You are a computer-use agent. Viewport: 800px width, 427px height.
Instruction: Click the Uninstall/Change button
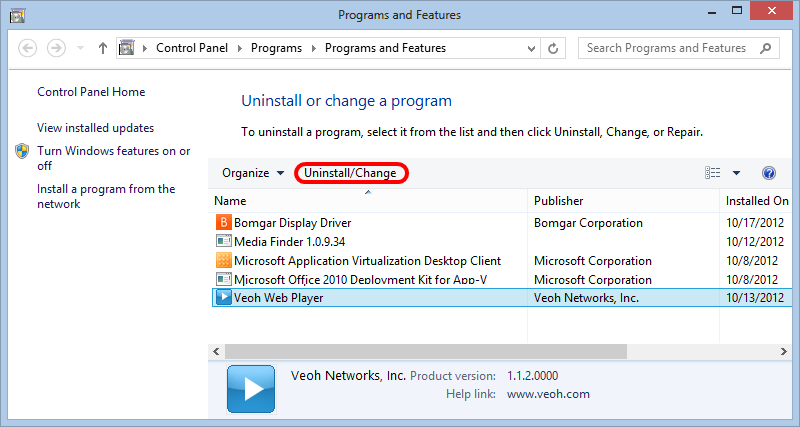point(351,173)
